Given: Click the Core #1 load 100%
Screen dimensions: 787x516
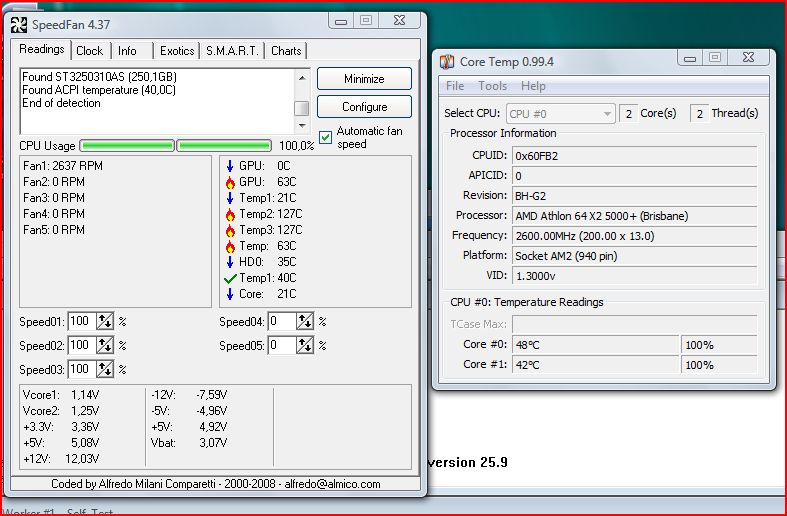Looking at the screenshot, I should coord(719,365).
